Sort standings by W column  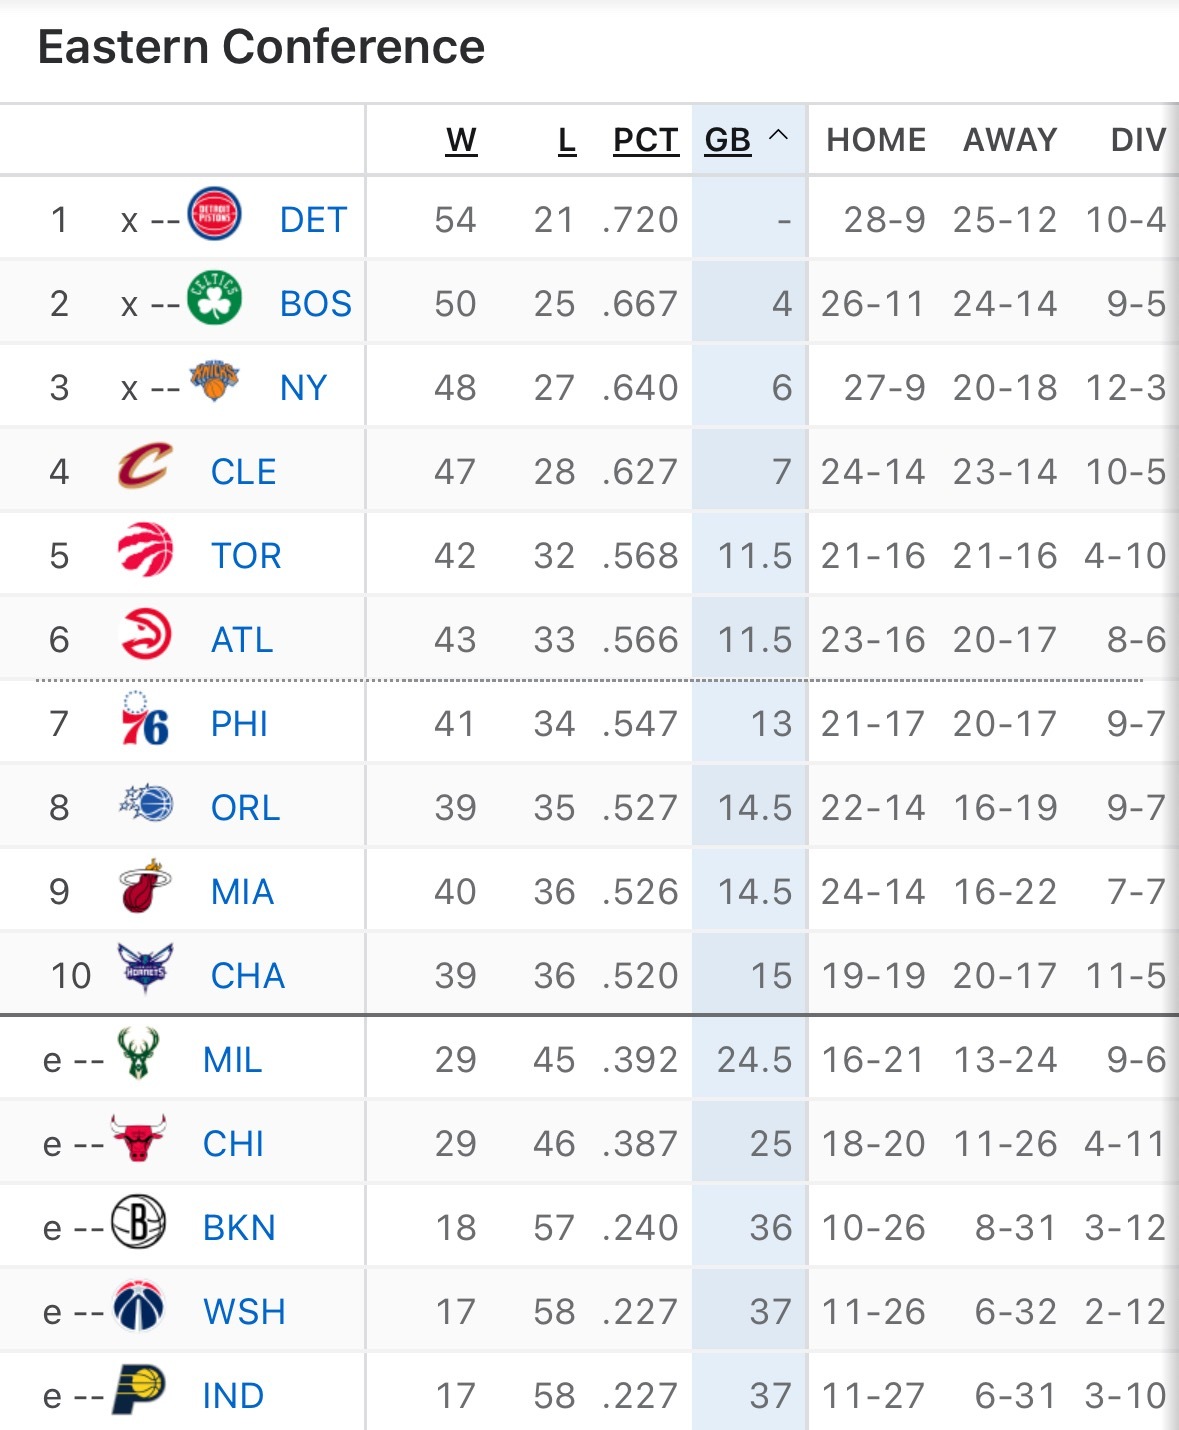click(461, 141)
